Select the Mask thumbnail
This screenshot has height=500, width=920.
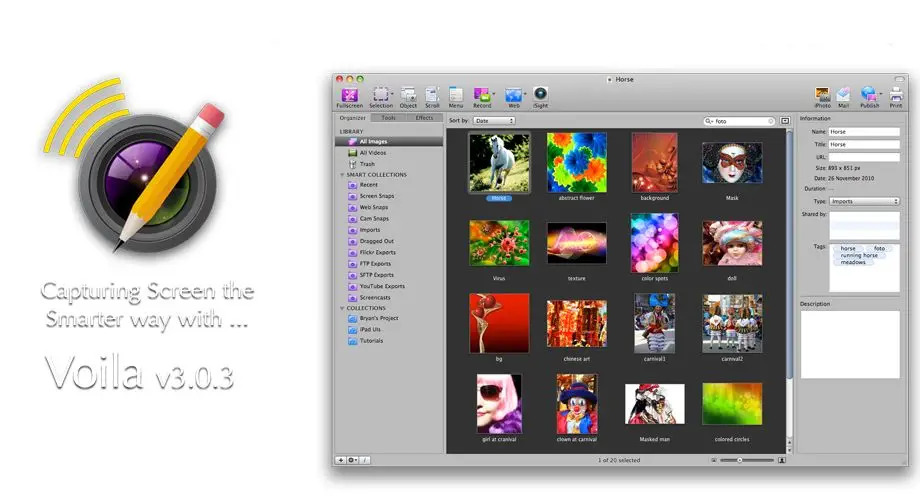(x=732, y=163)
